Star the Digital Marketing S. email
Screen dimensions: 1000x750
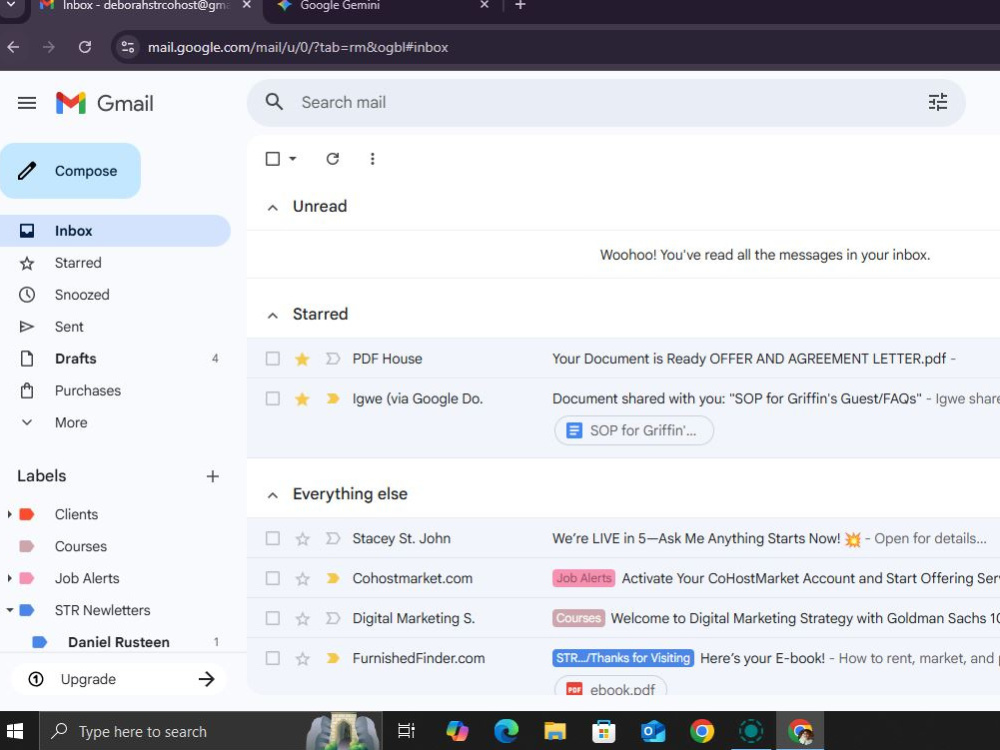tap(302, 619)
